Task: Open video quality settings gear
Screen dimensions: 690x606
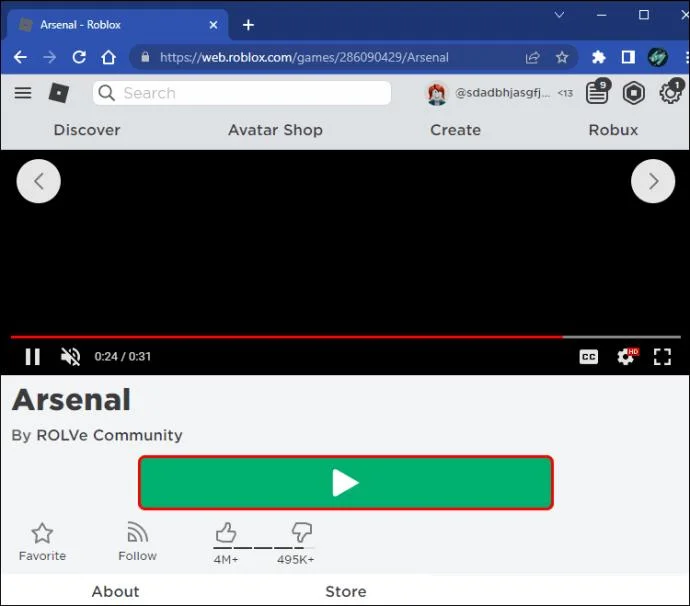Action: point(627,356)
